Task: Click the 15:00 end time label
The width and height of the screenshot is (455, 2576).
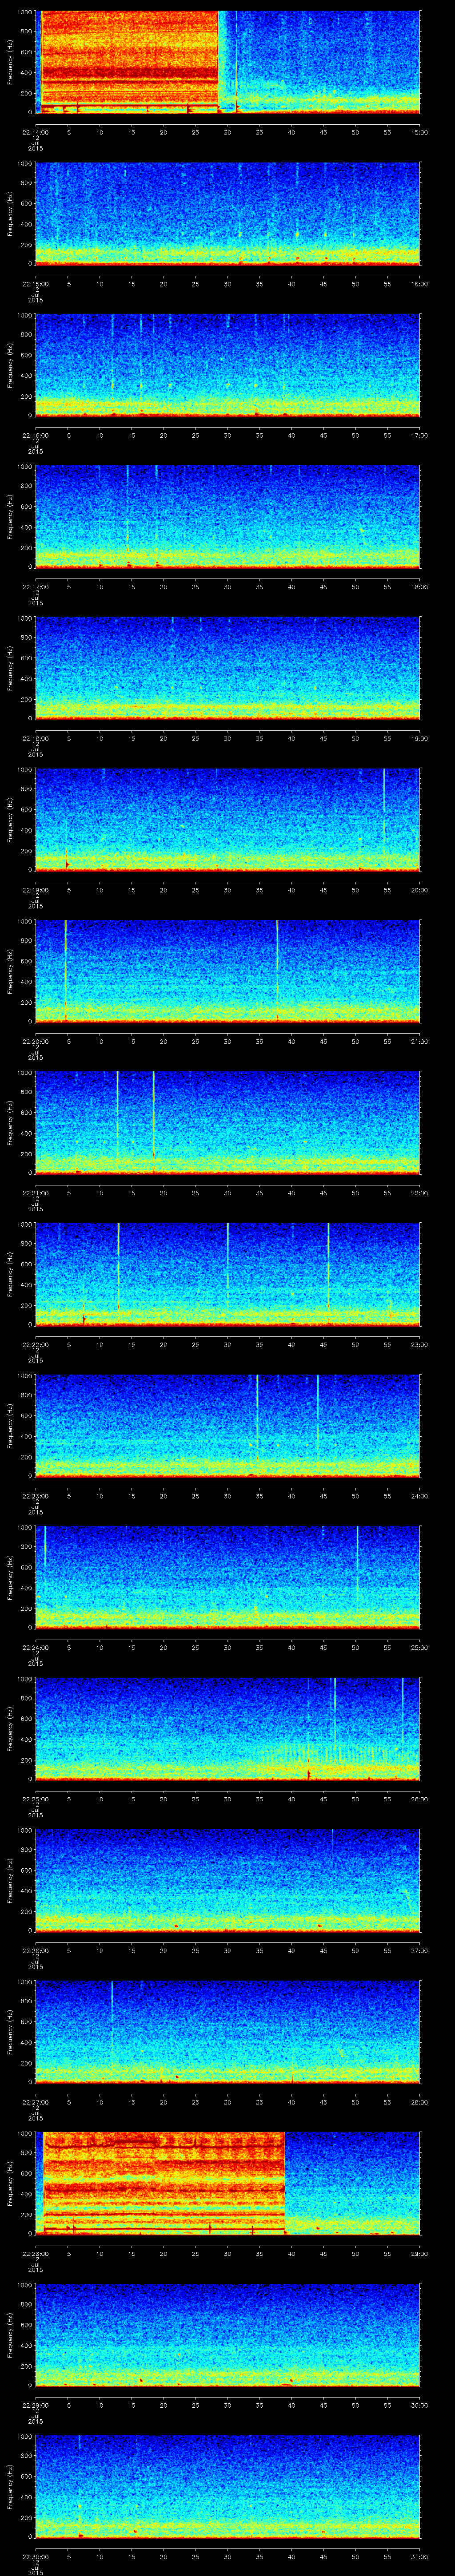Action: coord(419,132)
